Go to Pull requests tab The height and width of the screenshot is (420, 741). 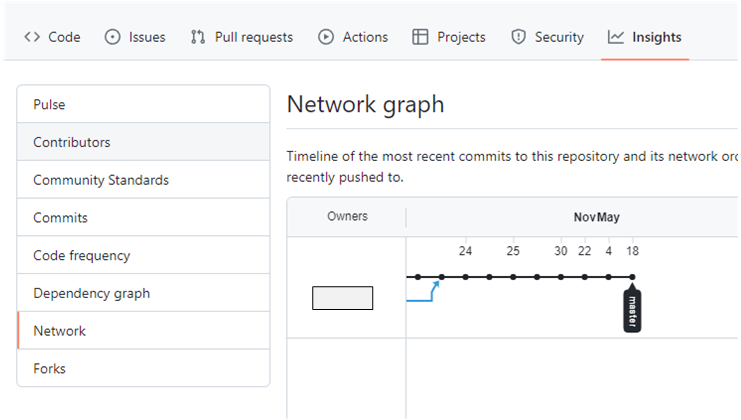[x=241, y=37]
